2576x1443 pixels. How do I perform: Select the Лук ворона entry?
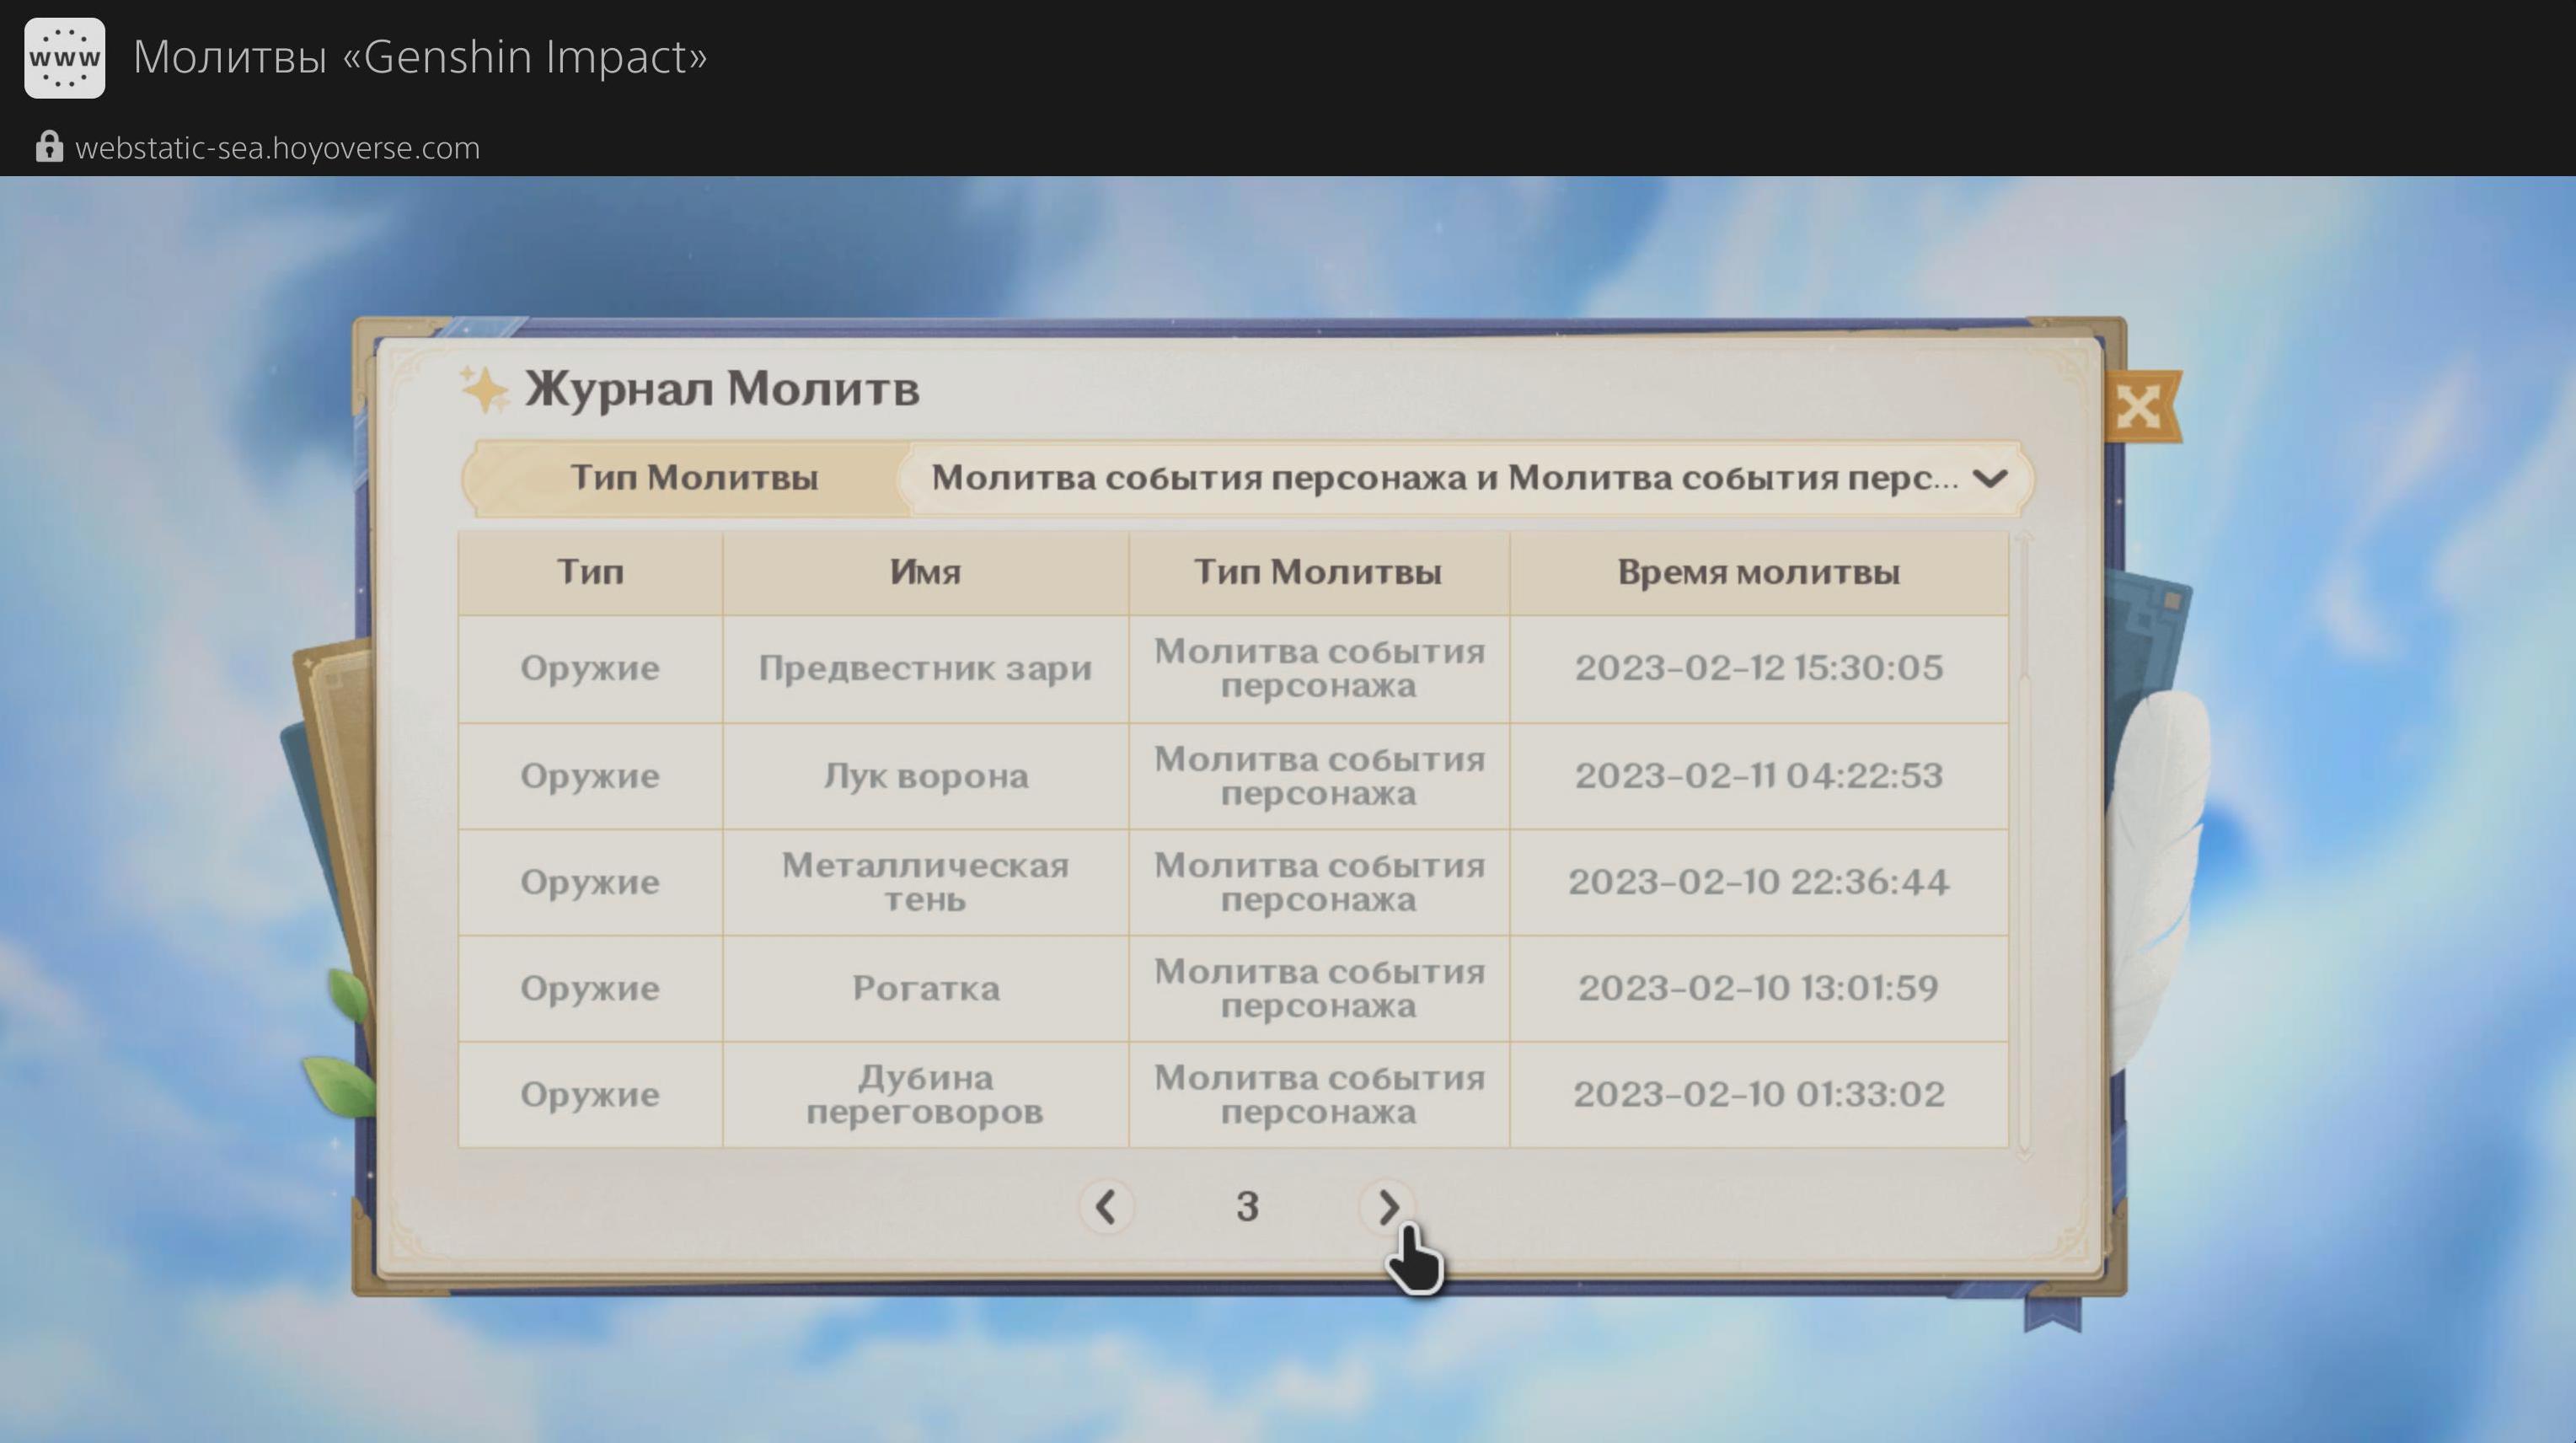tap(925, 776)
